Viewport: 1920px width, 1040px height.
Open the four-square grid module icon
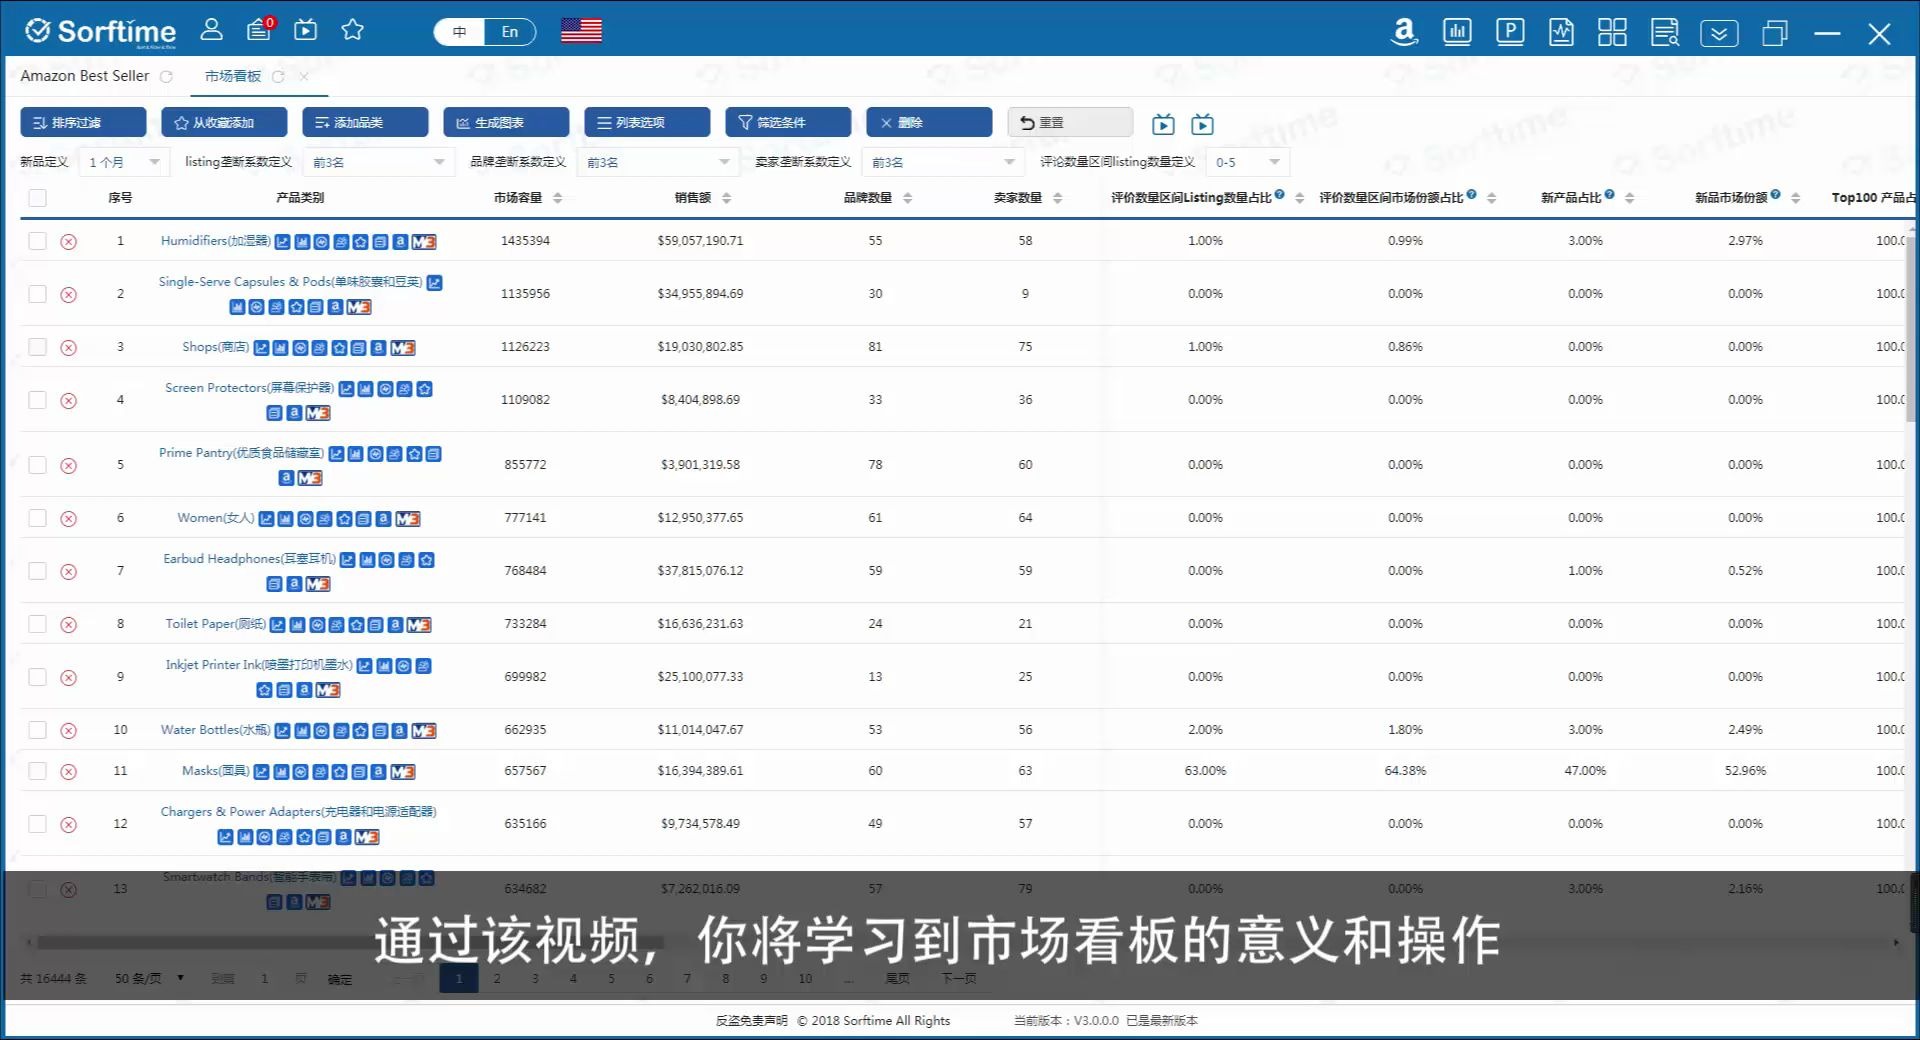pyautogui.click(x=1612, y=32)
